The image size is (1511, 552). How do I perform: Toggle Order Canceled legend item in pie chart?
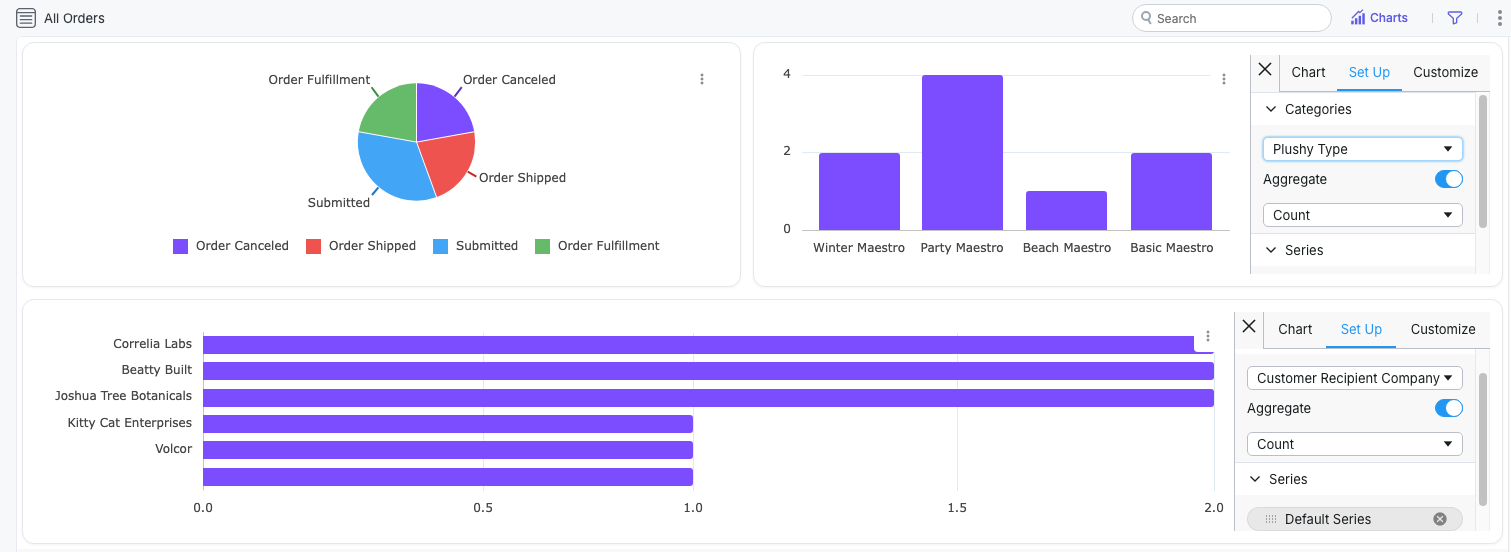coord(231,246)
